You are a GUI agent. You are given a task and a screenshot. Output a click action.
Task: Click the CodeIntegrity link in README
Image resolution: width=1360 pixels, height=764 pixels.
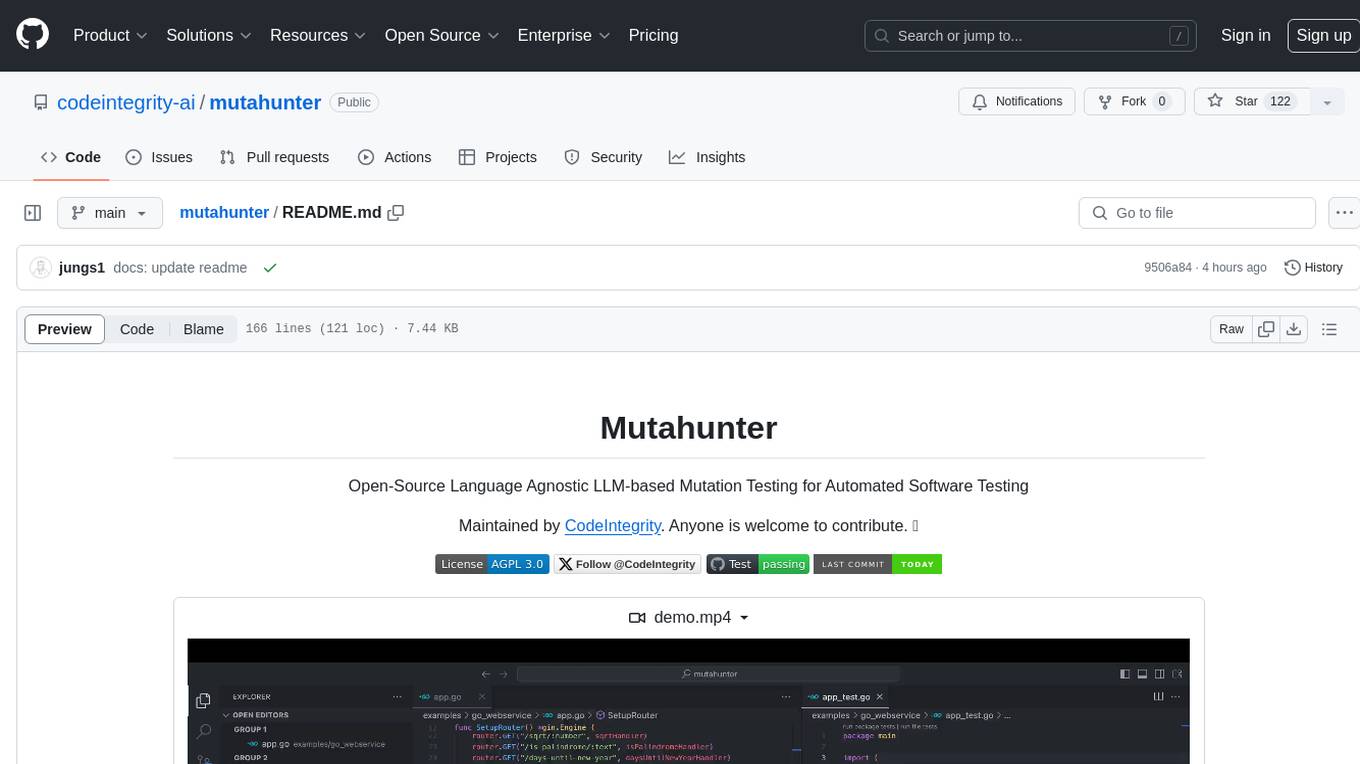[612, 525]
